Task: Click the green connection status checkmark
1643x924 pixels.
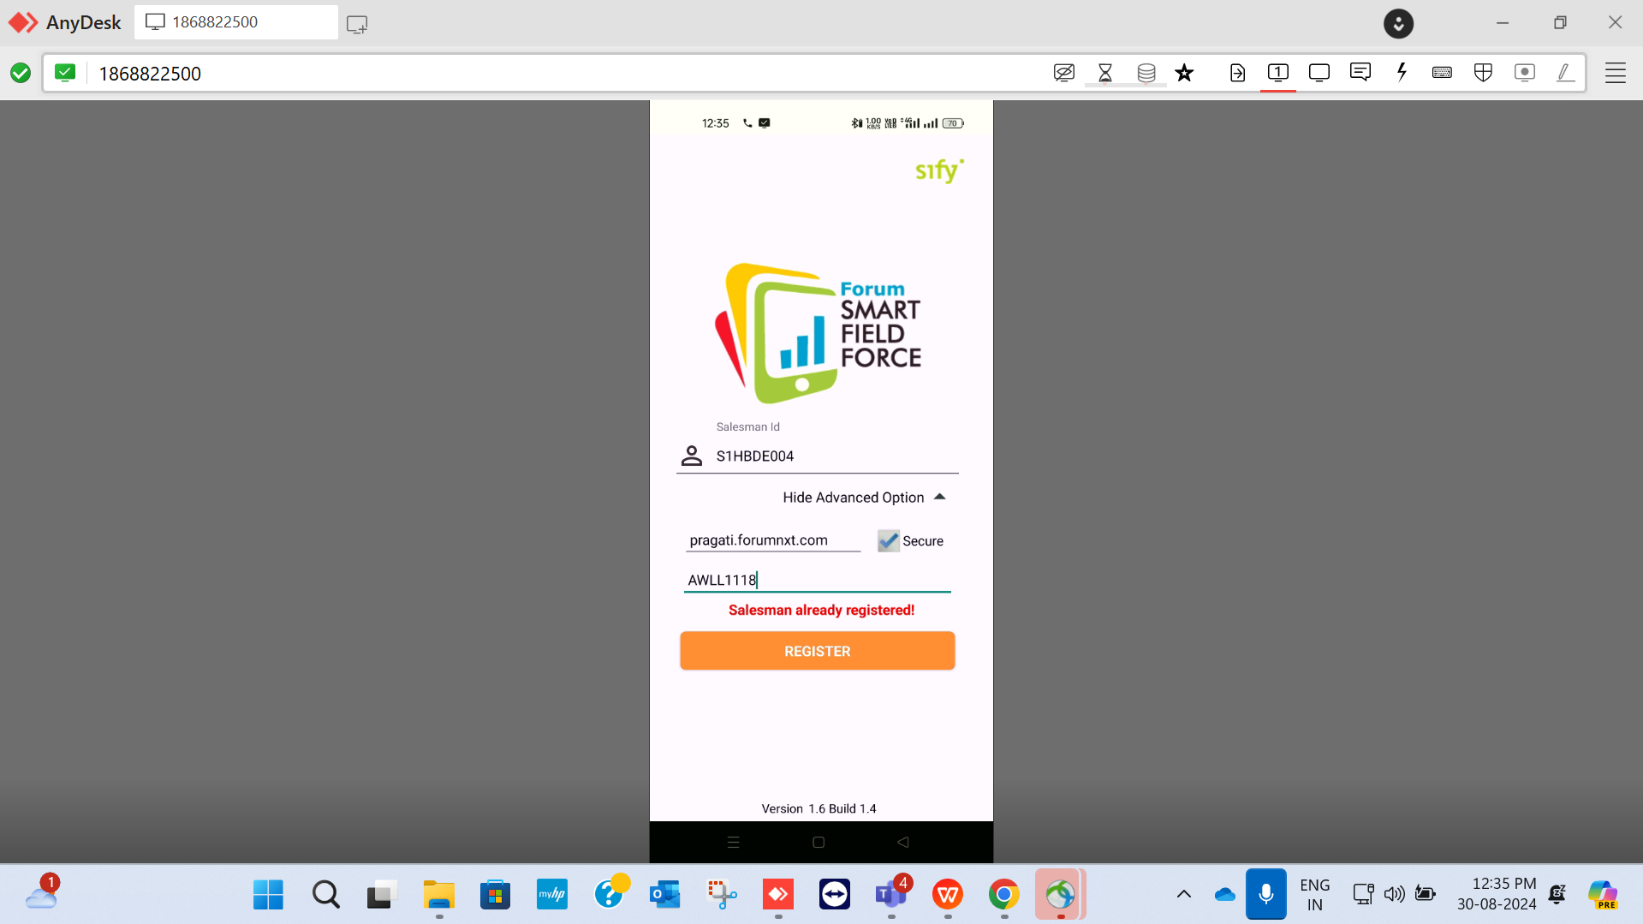Action: 20,73
